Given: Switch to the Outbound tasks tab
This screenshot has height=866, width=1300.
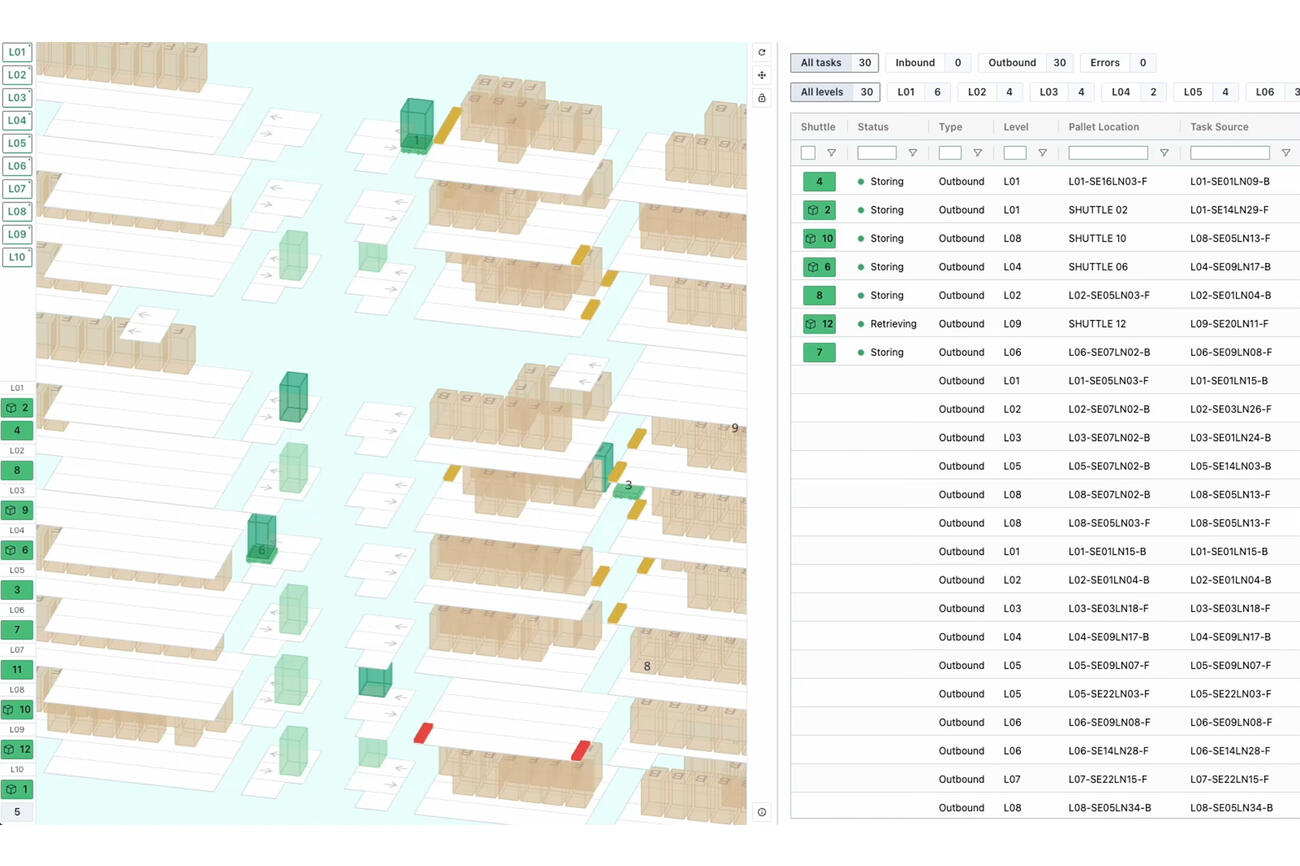Looking at the screenshot, I should (x=1025, y=63).
